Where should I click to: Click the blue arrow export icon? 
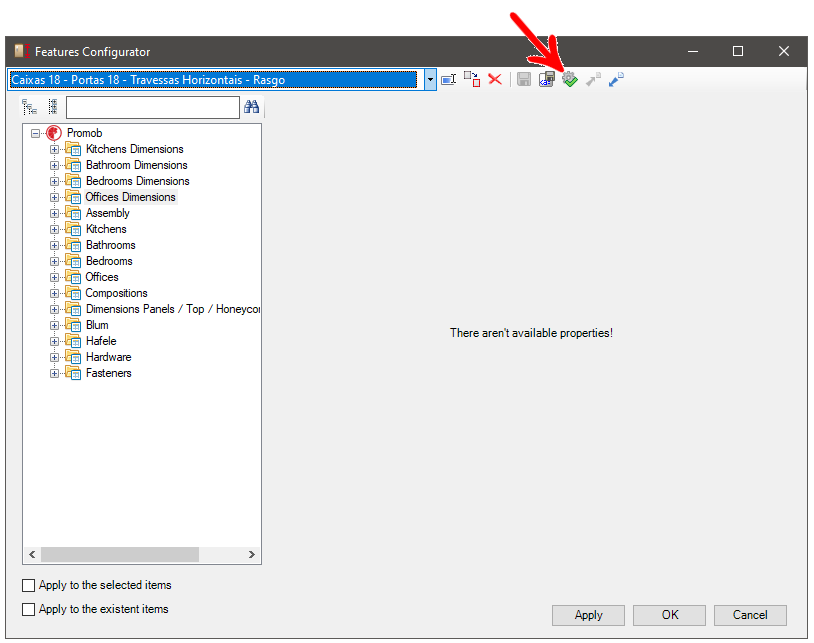tap(616, 79)
